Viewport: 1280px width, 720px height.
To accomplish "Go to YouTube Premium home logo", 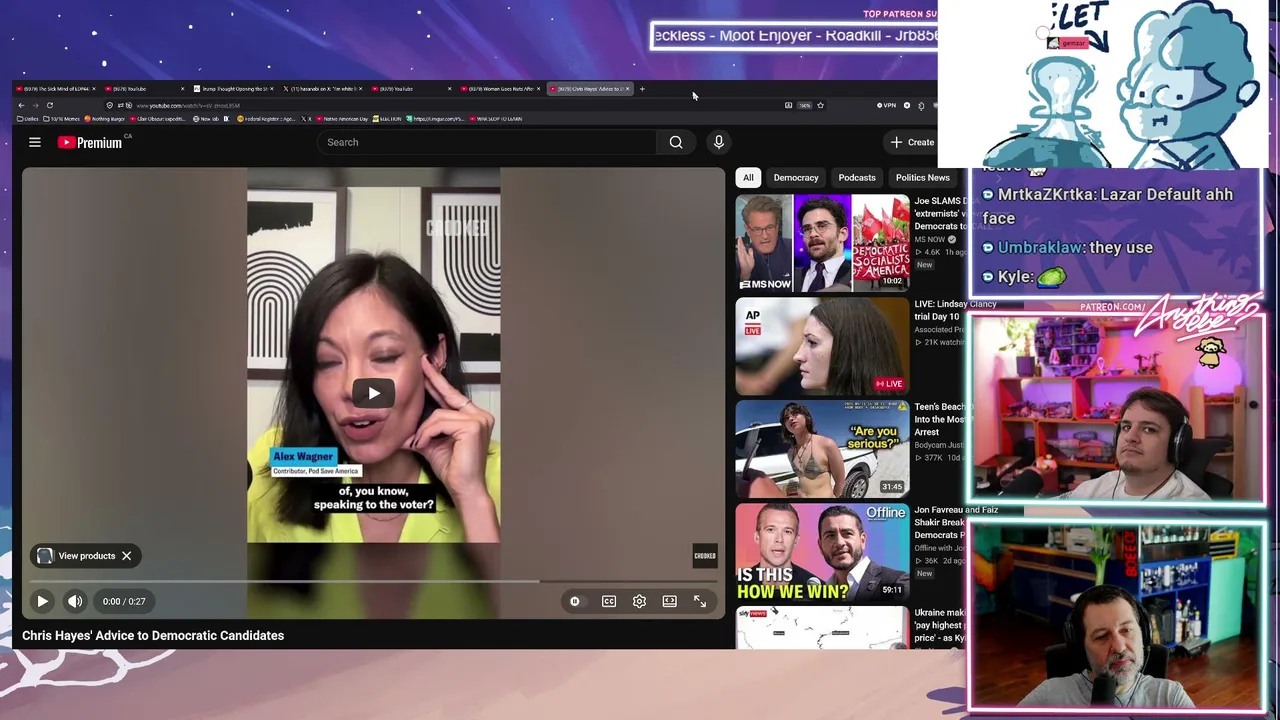I will click(89, 142).
